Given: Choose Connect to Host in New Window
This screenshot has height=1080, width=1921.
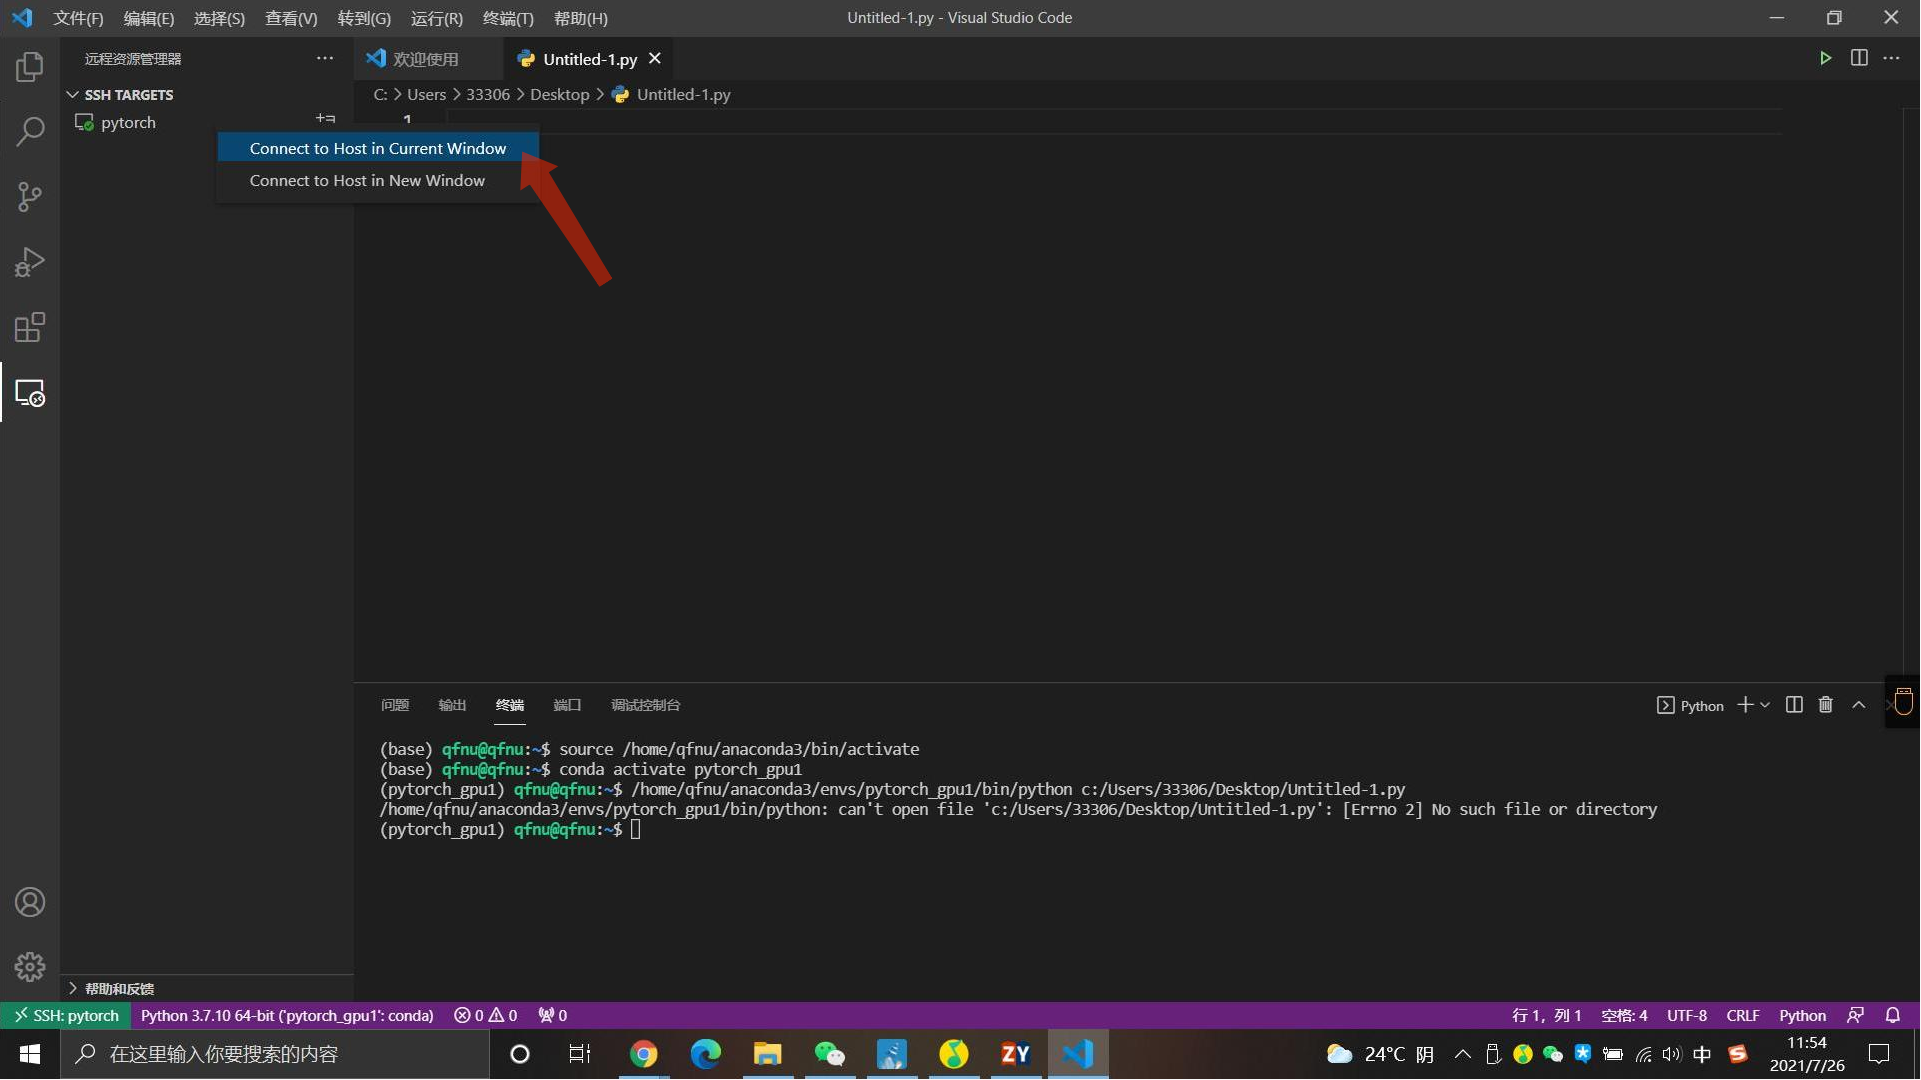Looking at the screenshot, I should pyautogui.click(x=378, y=180).
